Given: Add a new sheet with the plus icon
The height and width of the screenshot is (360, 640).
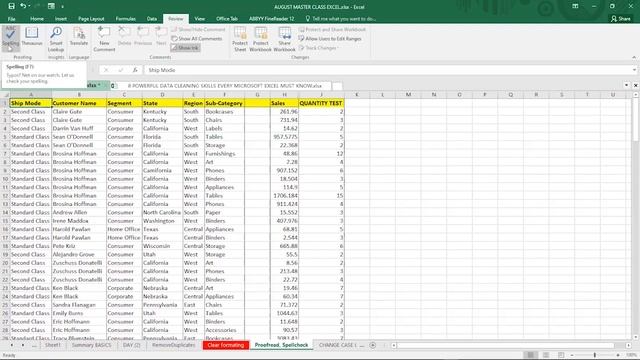Looking at the screenshot, I should [373, 345].
